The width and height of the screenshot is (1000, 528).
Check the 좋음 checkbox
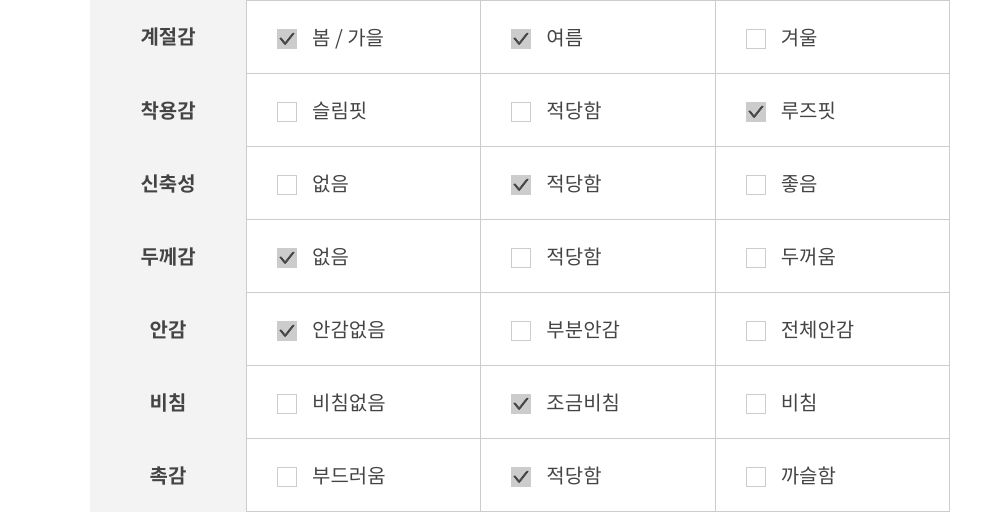756,185
